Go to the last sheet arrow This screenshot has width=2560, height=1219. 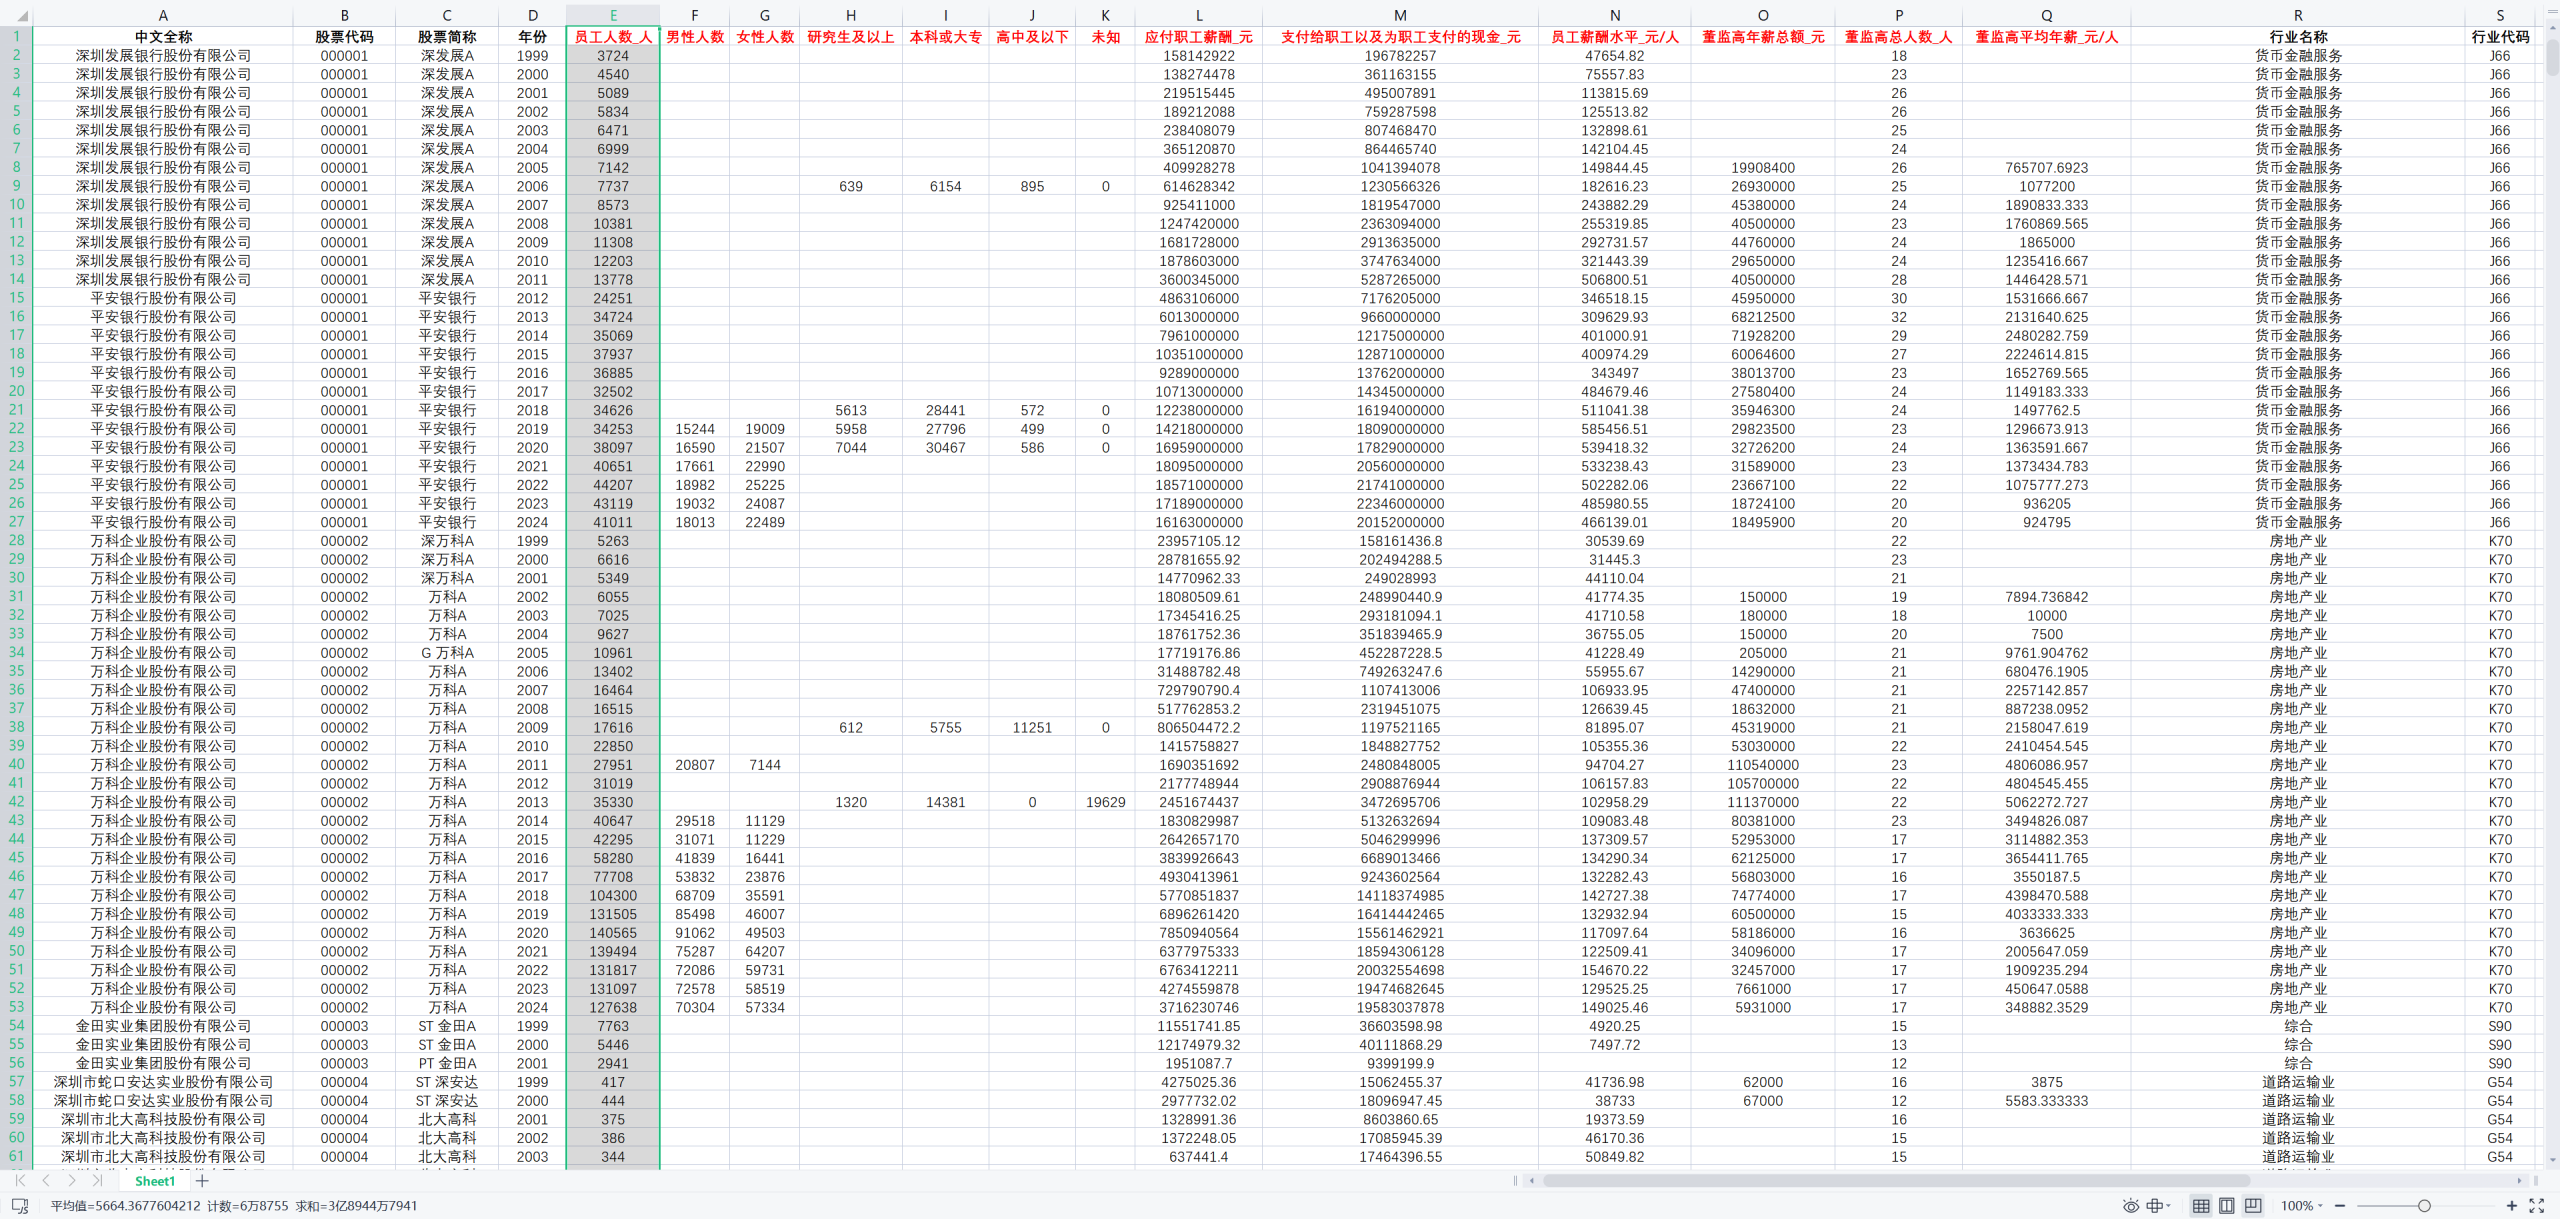click(97, 1181)
